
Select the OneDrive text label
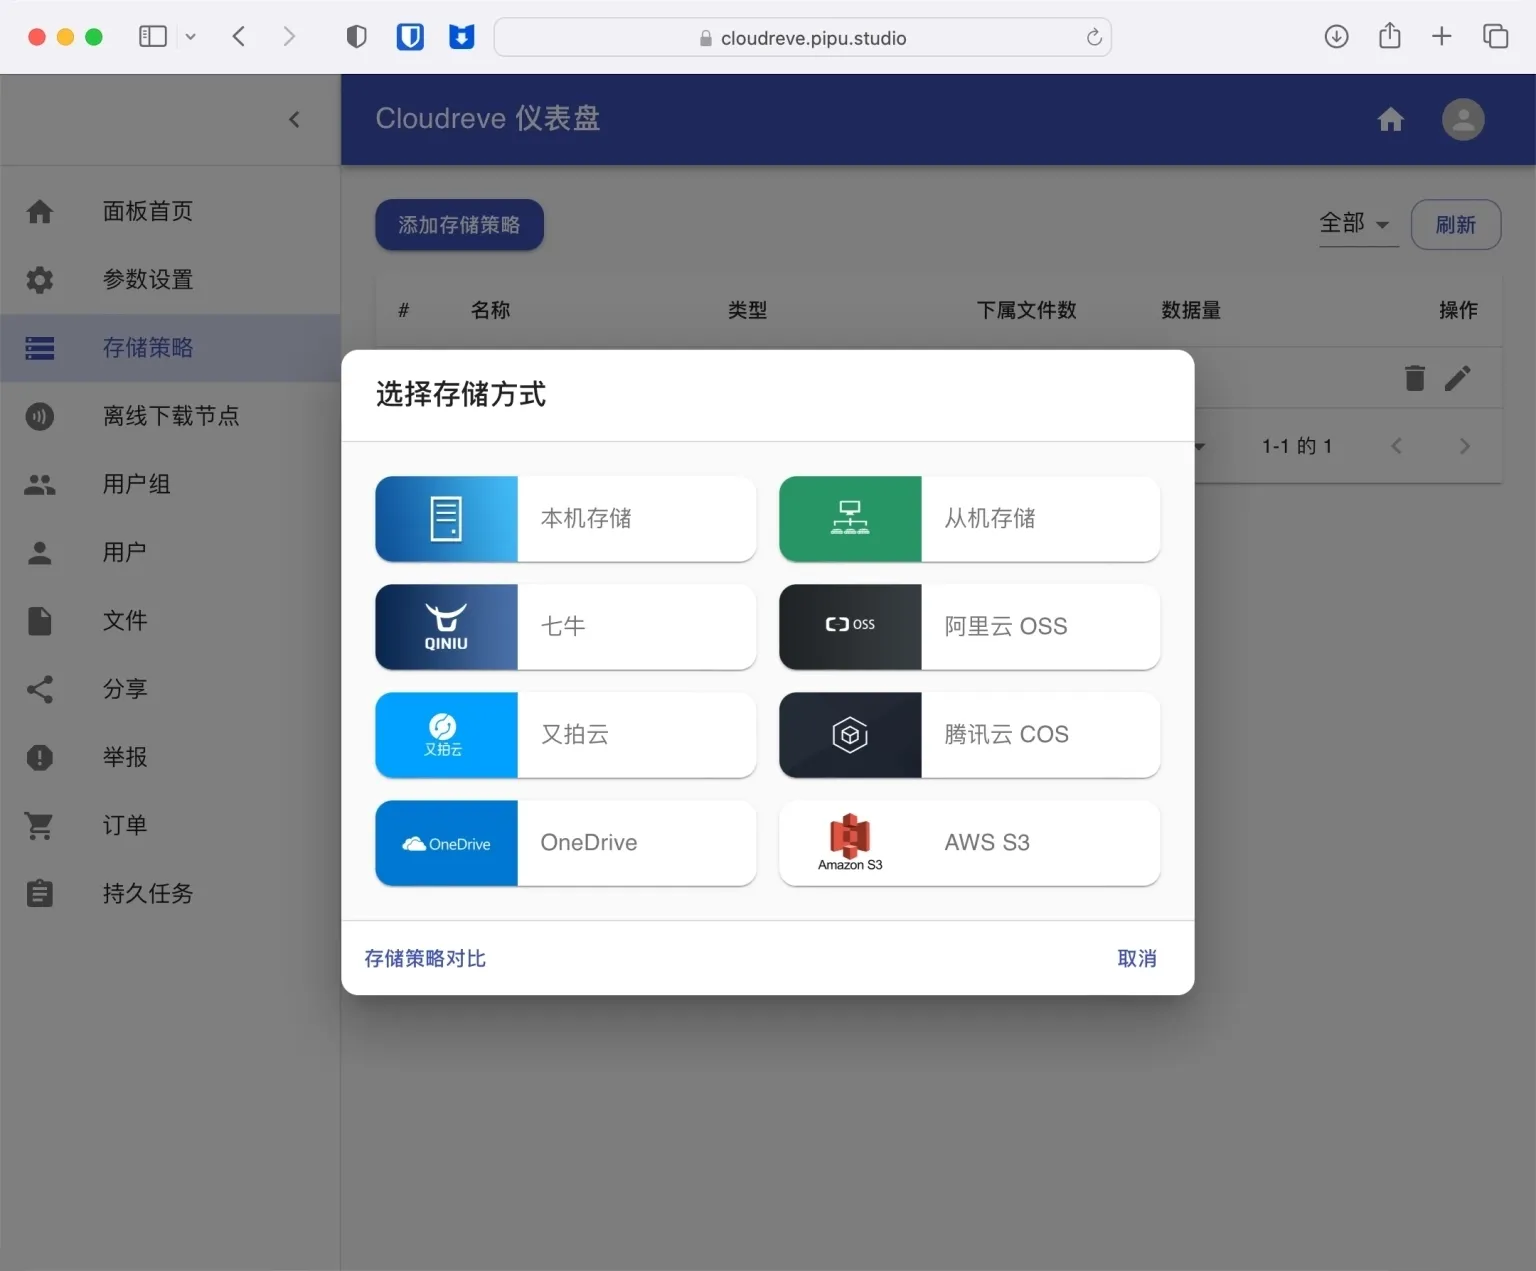589,843
